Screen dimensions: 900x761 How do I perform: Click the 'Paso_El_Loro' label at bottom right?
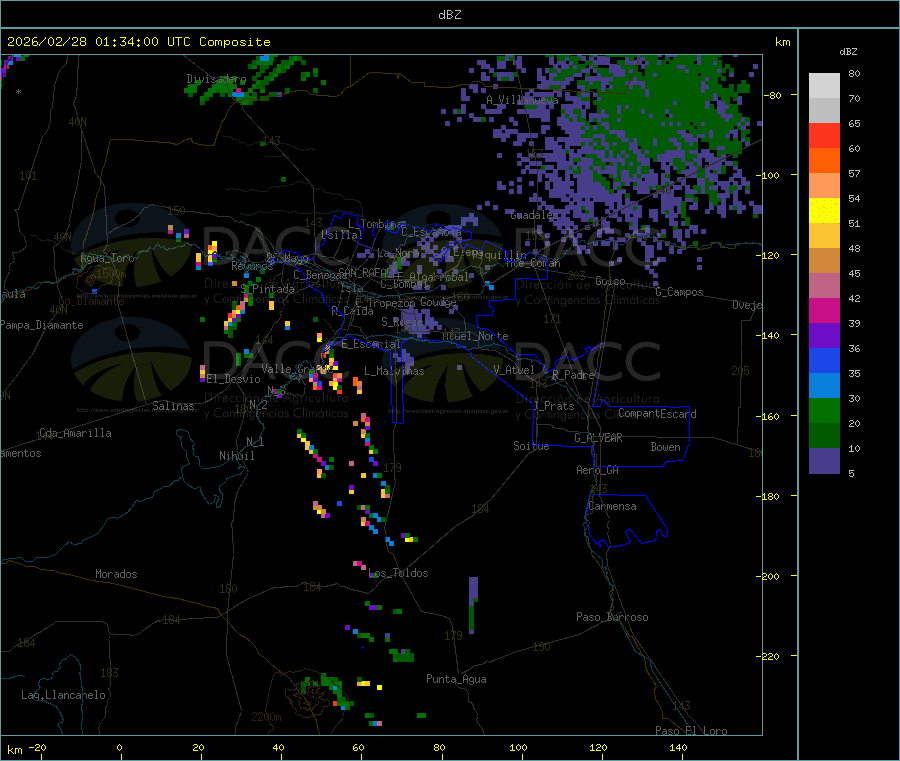[691, 731]
